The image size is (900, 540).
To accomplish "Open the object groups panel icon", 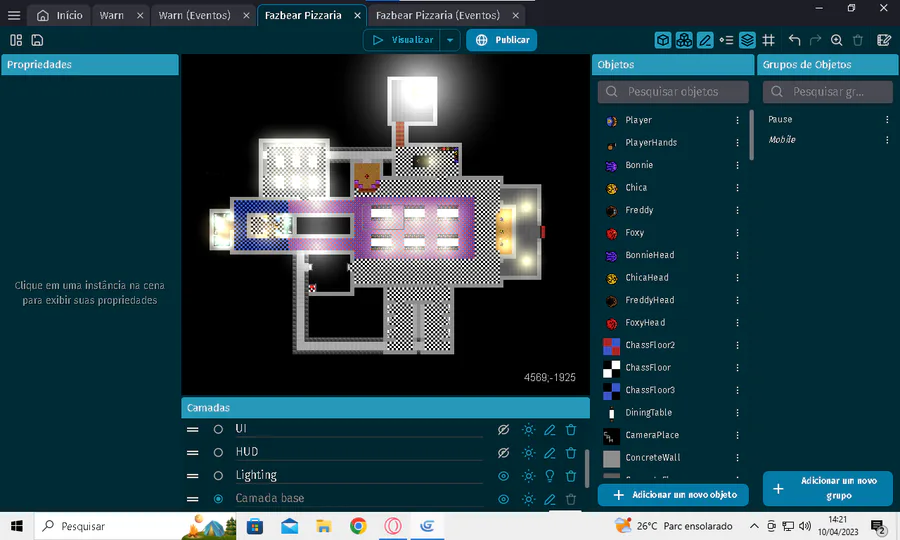I will point(684,40).
